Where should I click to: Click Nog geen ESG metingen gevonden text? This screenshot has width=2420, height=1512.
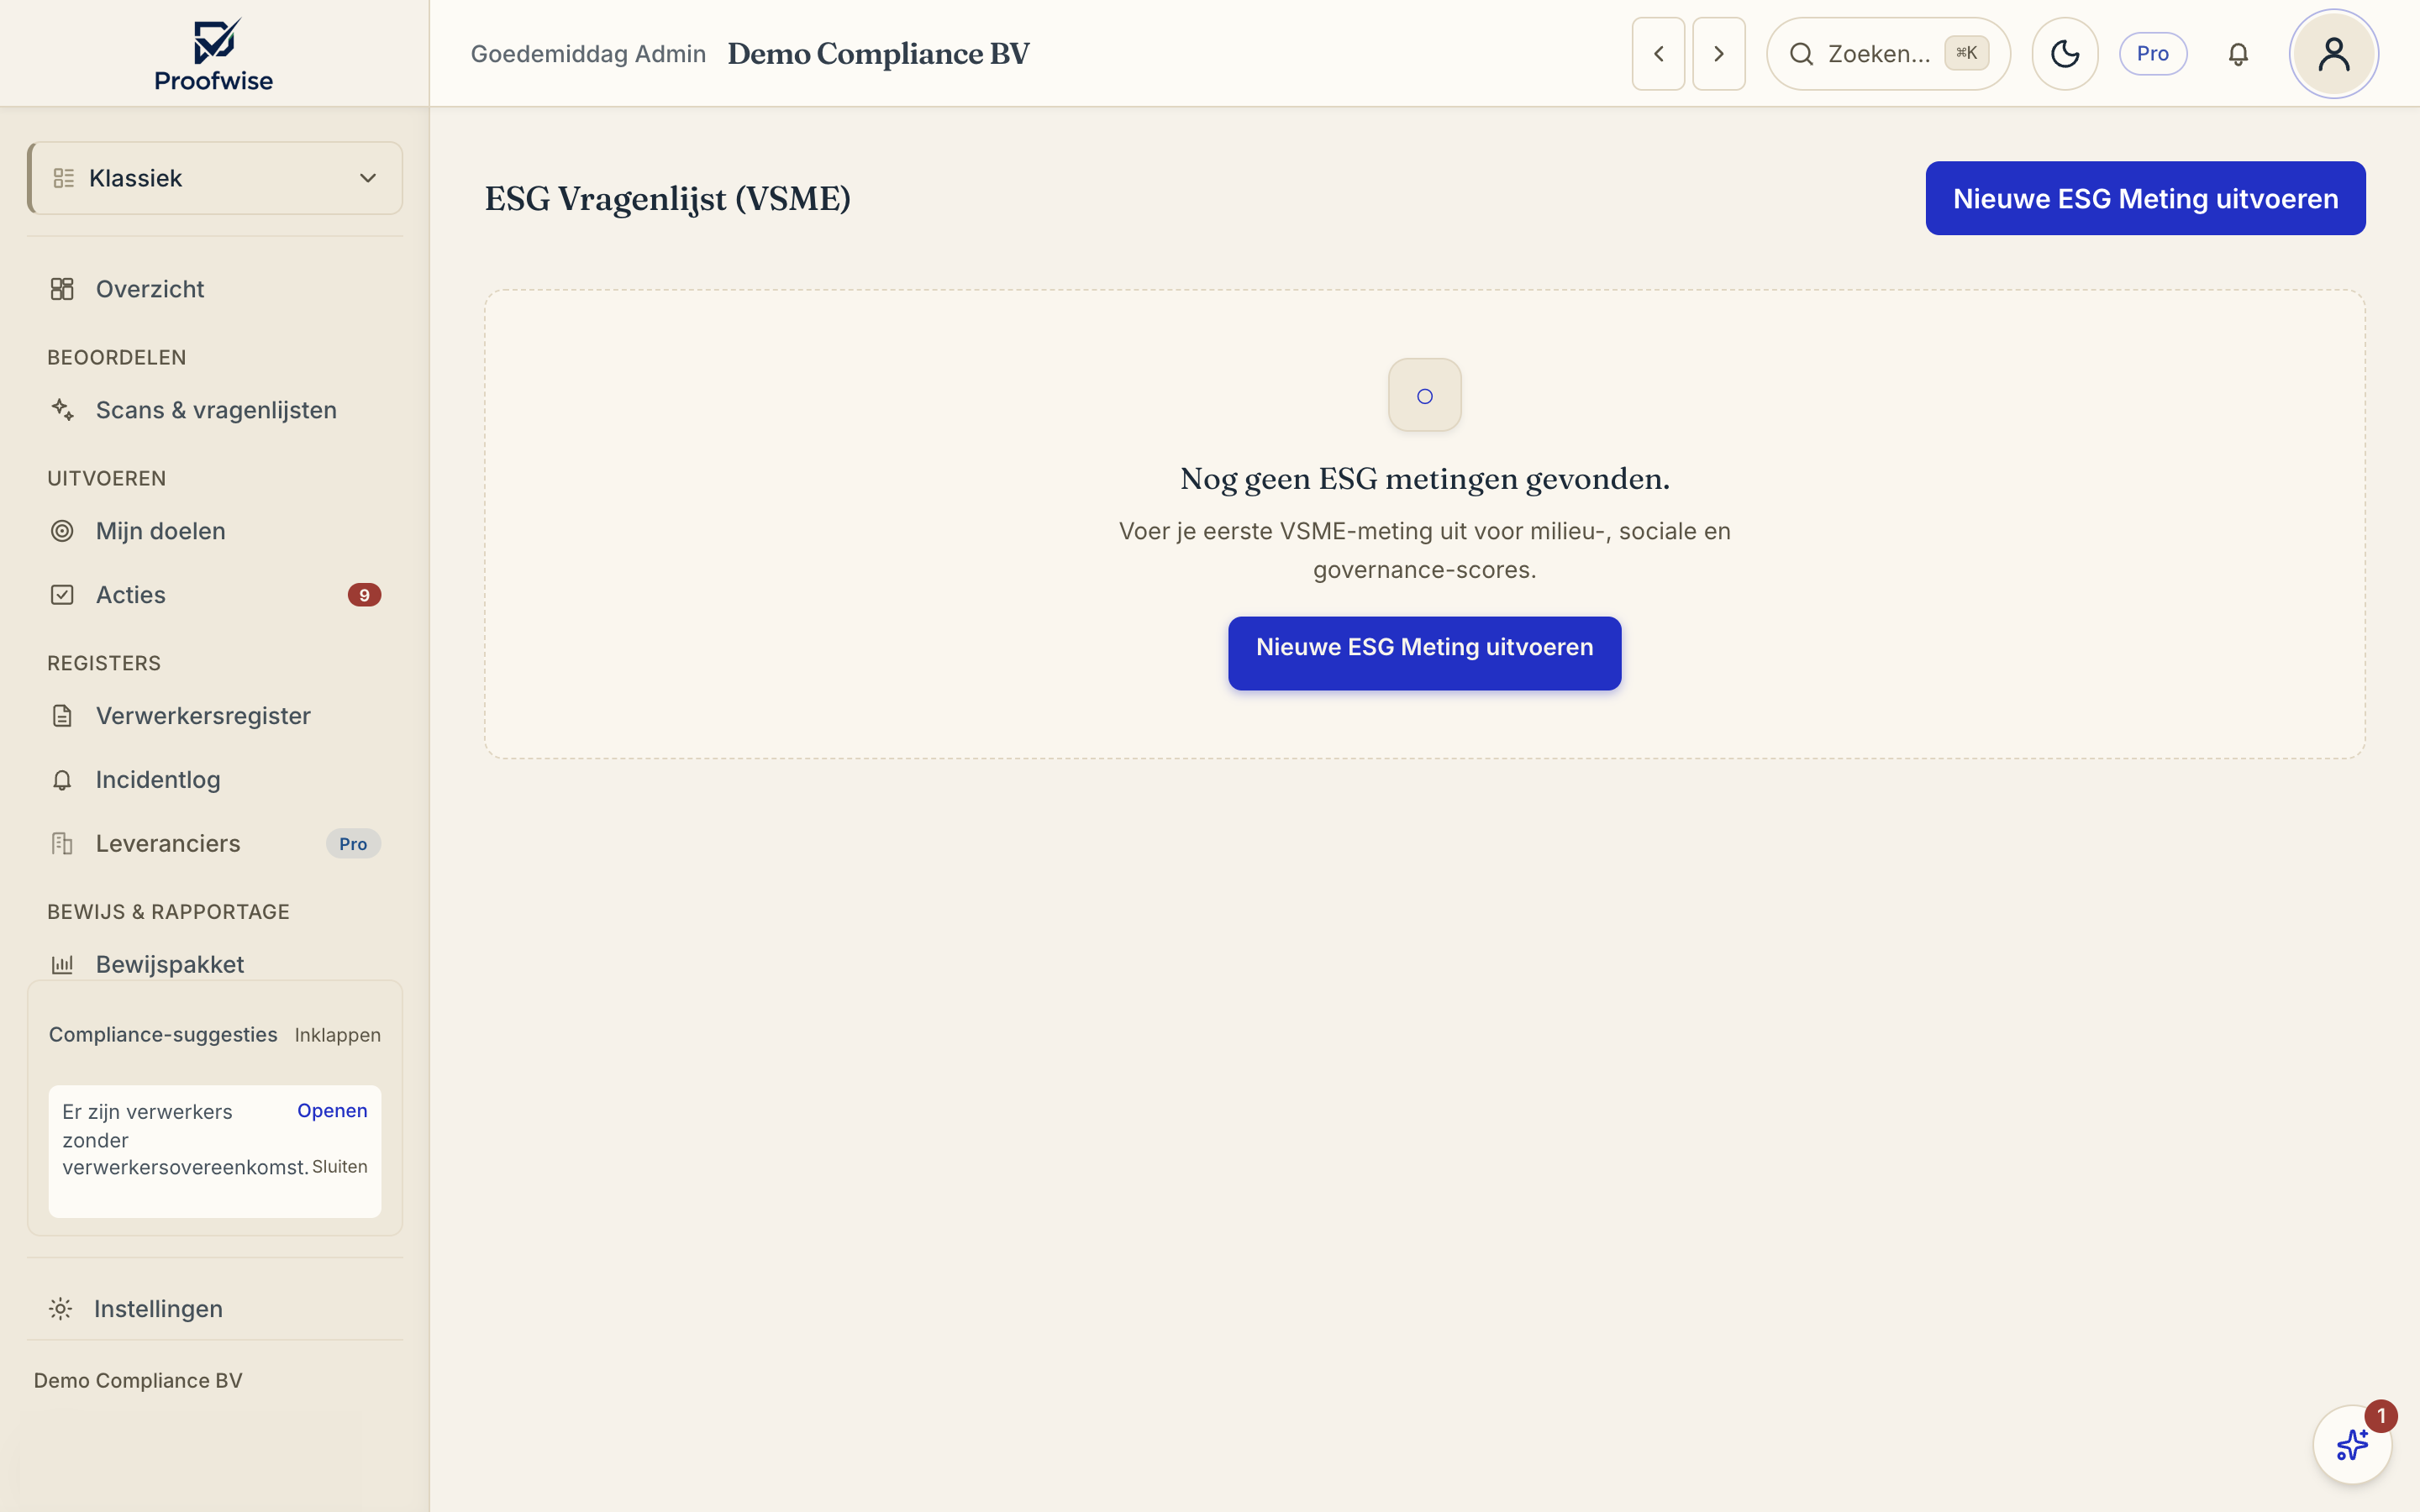1425,479
